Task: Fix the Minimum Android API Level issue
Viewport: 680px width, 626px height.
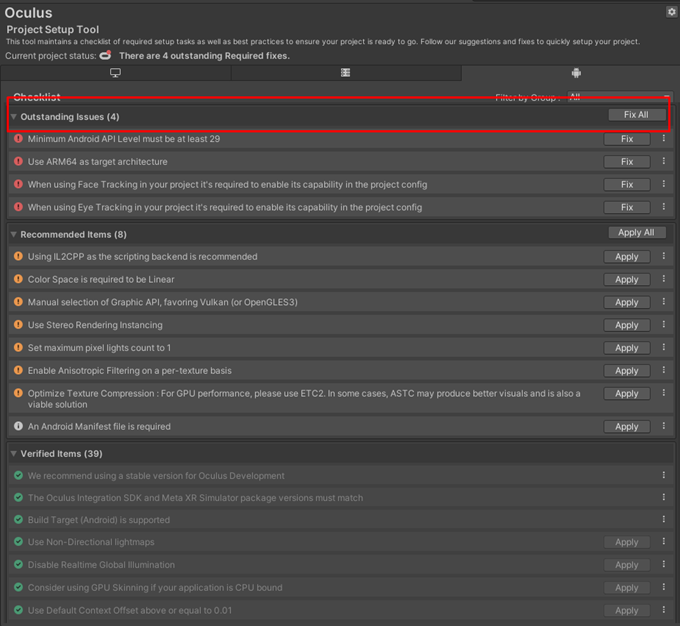Action: click(x=627, y=139)
